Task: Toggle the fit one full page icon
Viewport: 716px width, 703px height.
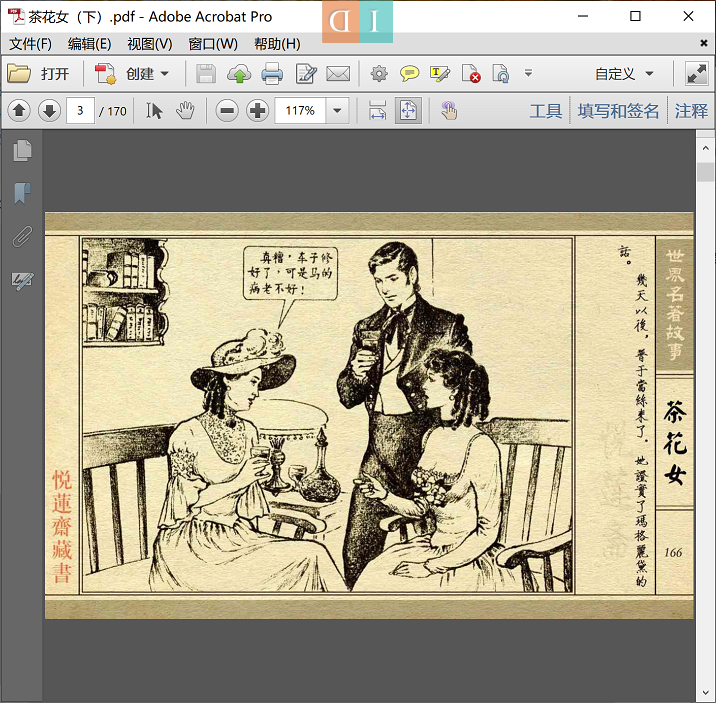Action: click(x=408, y=110)
